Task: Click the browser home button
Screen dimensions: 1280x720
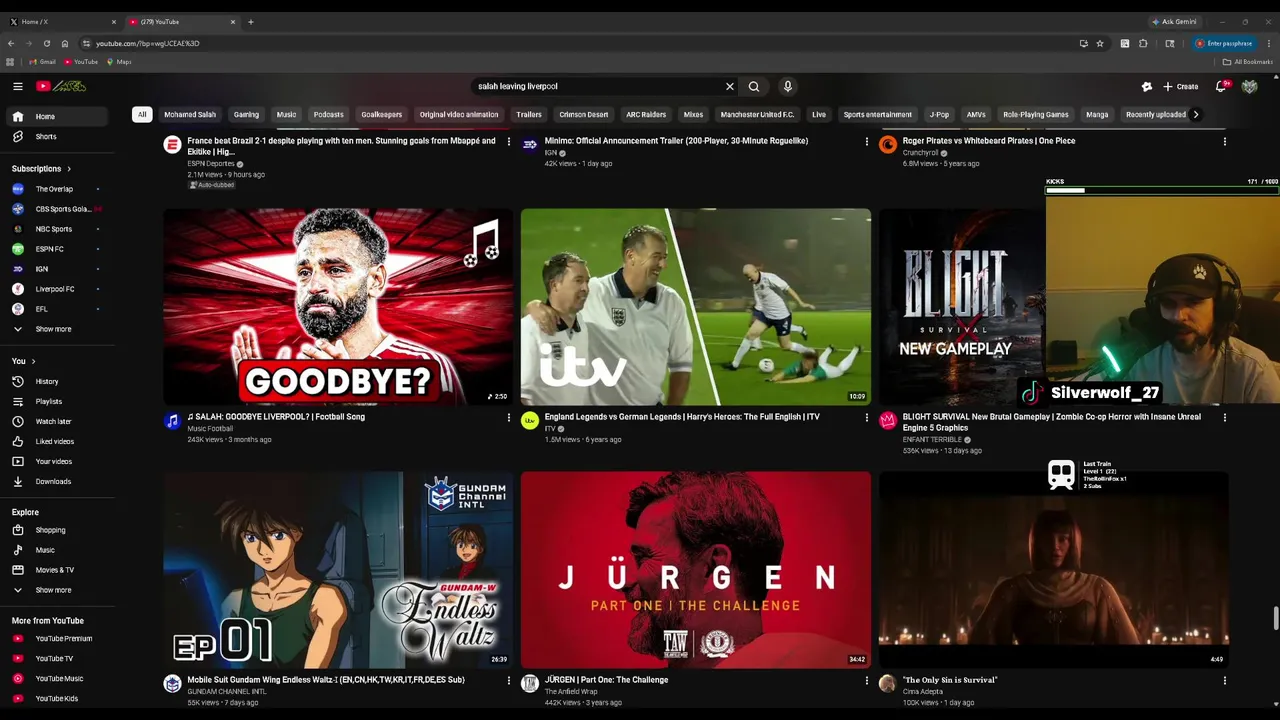Action: coord(65,43)
